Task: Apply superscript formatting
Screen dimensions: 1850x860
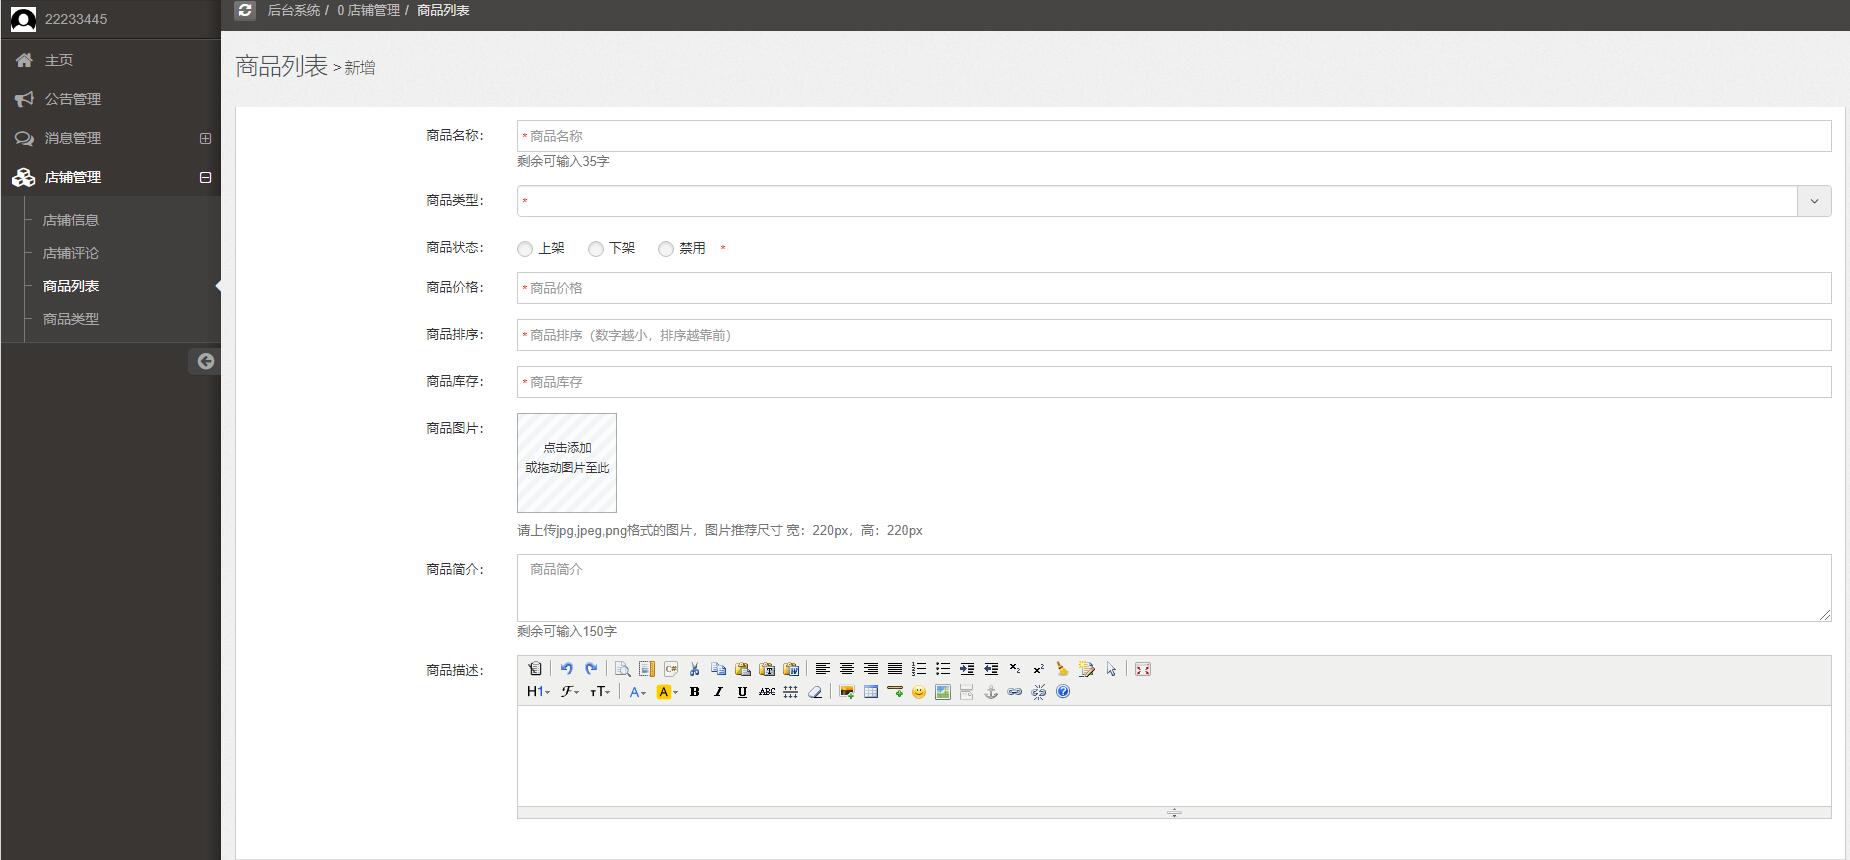Action: (x=1038, y=669)
